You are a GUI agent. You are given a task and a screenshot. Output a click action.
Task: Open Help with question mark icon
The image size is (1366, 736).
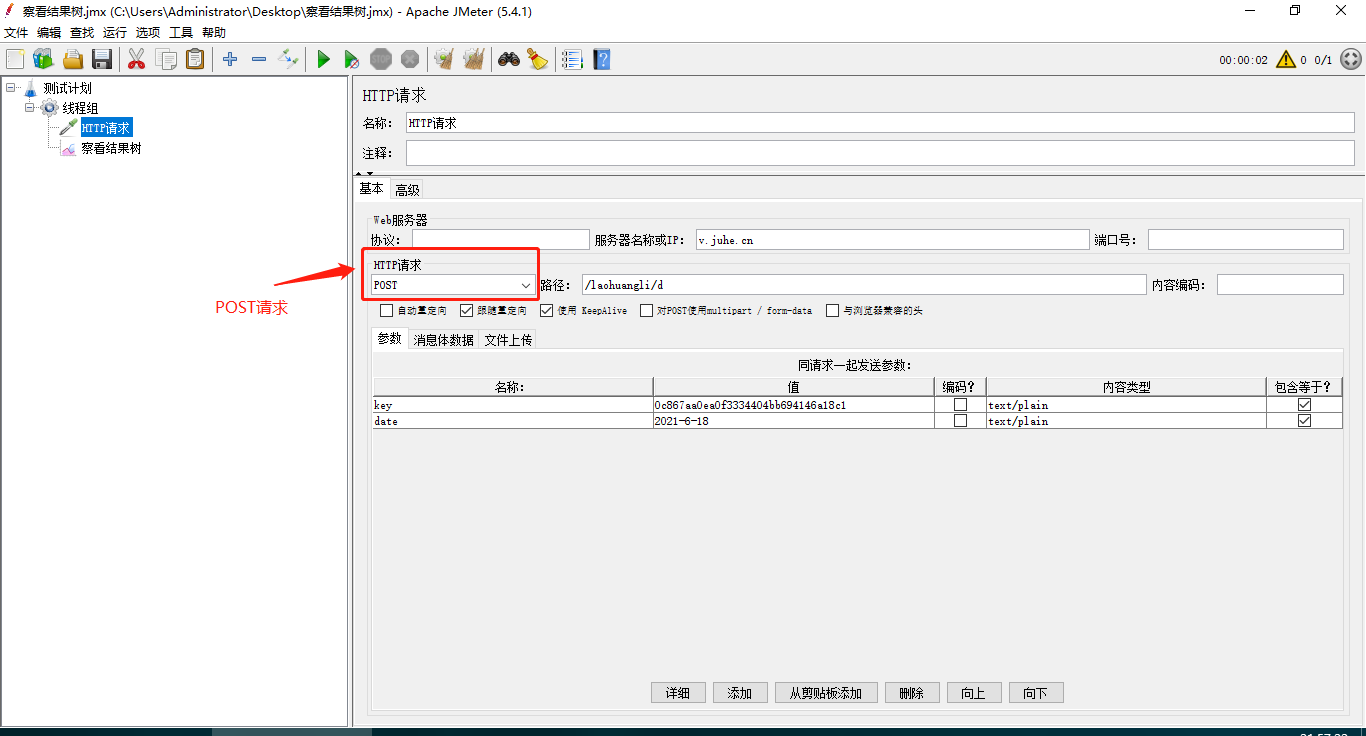tap(601, 59)
